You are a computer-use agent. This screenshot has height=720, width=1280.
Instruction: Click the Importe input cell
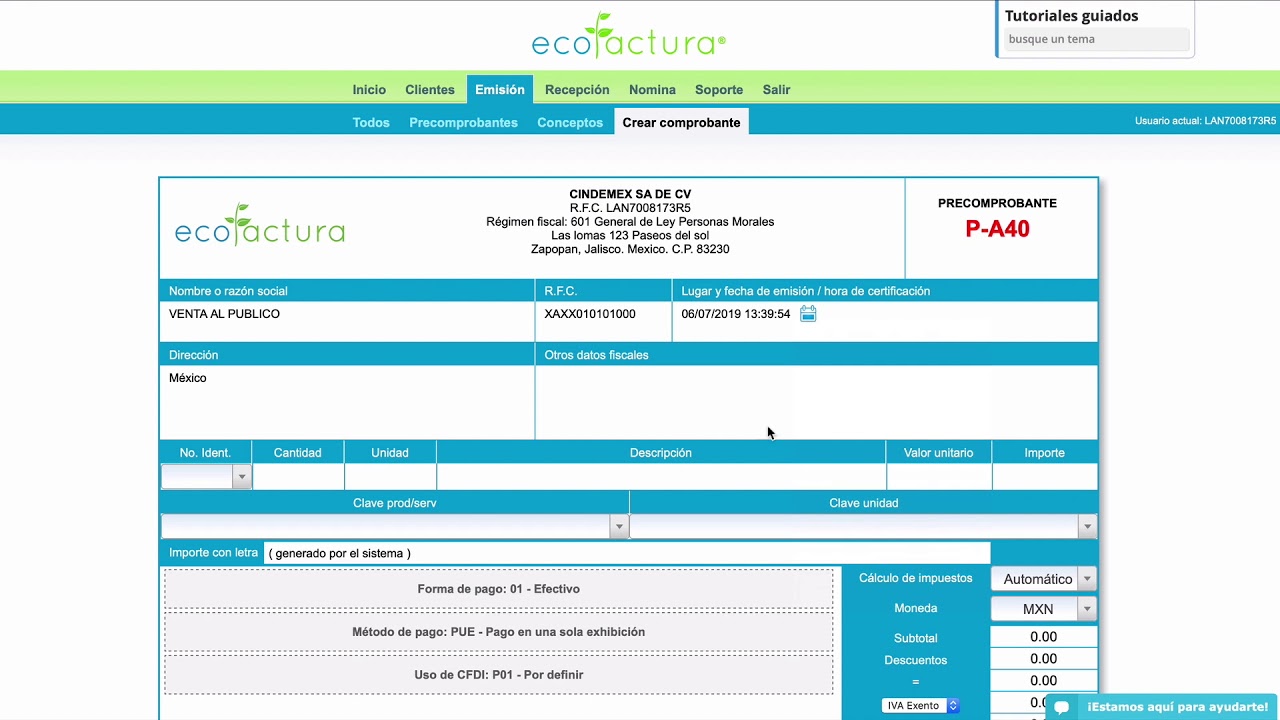1045,477
